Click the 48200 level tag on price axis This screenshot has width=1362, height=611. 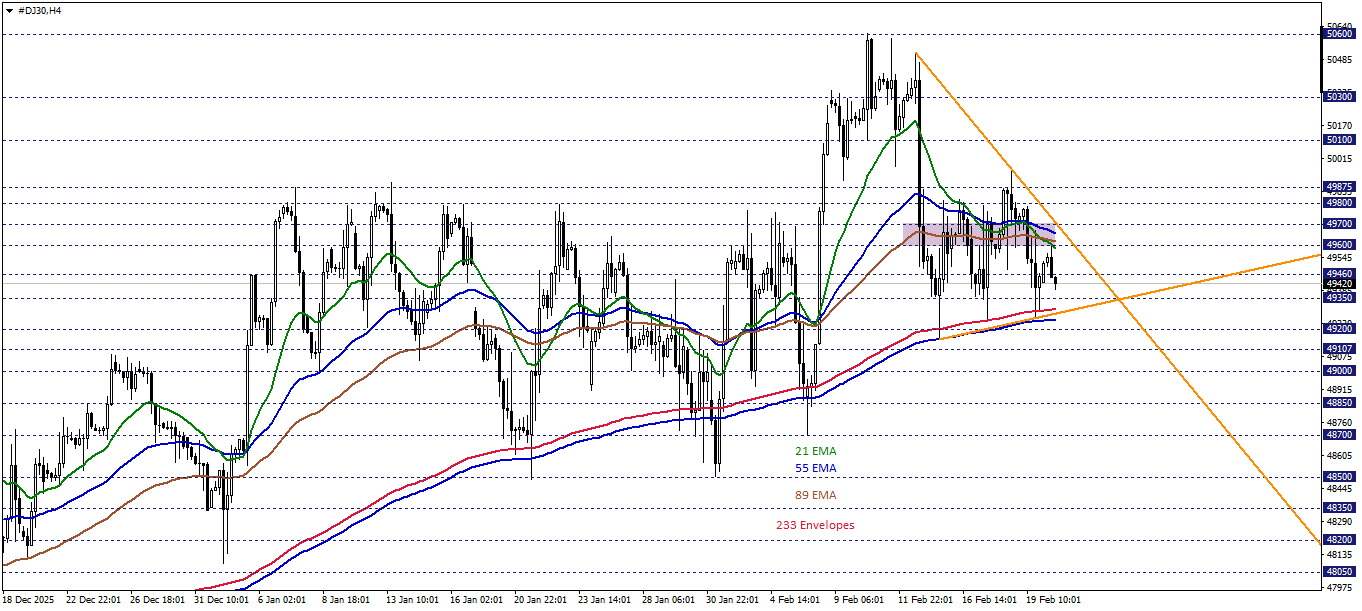(1340, 540)
